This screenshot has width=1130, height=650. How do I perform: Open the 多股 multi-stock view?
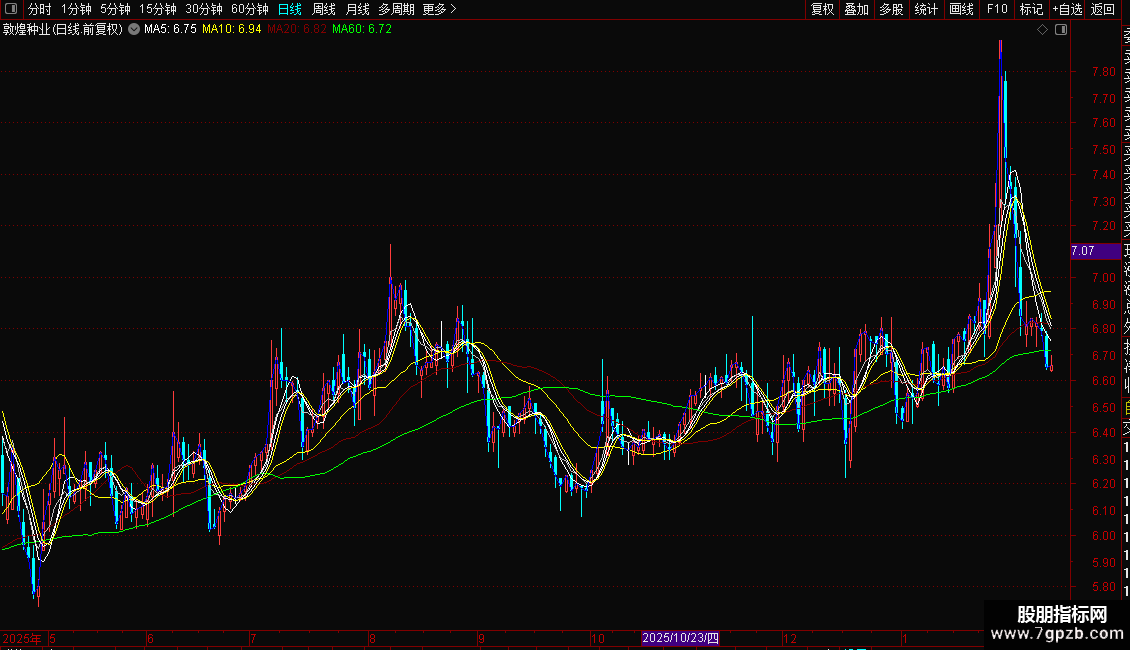pyautogui.click(x=891, y=9)
